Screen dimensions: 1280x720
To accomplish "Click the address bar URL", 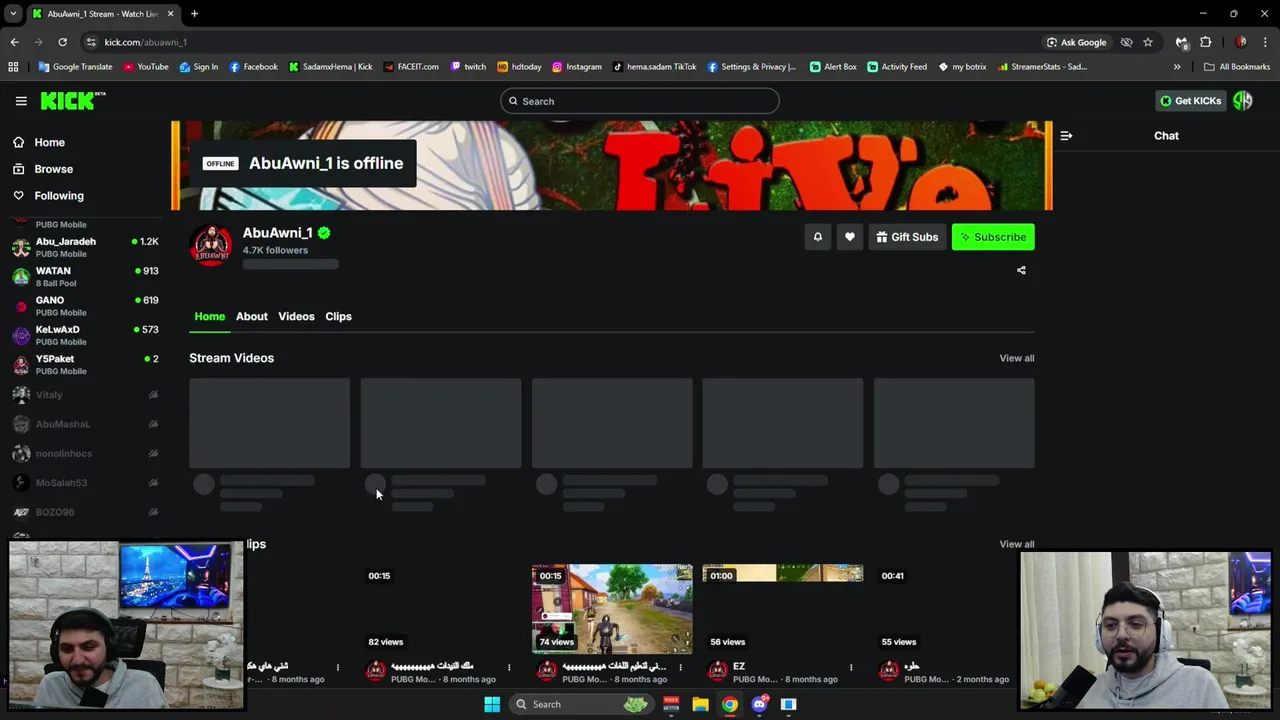I will coord(146,42).
